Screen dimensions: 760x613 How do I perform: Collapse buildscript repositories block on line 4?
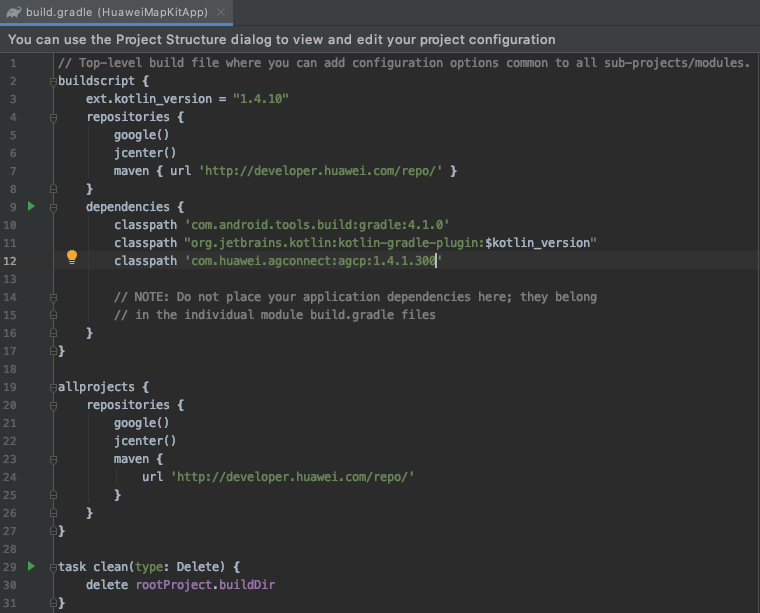tap(53, 117)
